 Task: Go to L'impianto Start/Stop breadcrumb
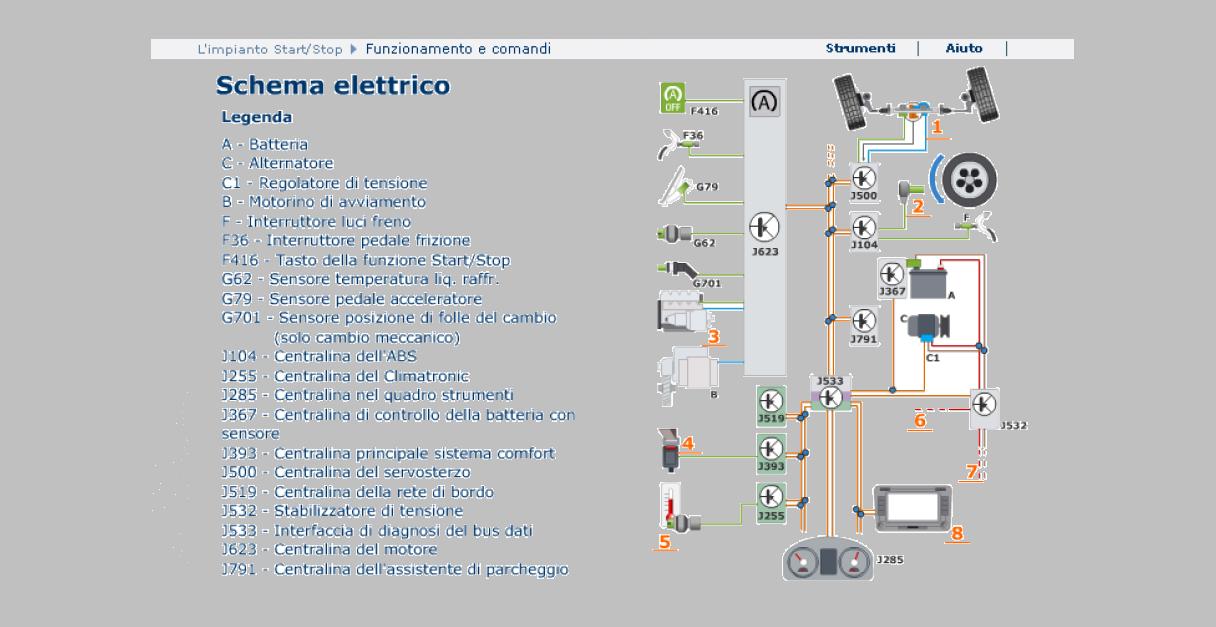click(270, 49)
